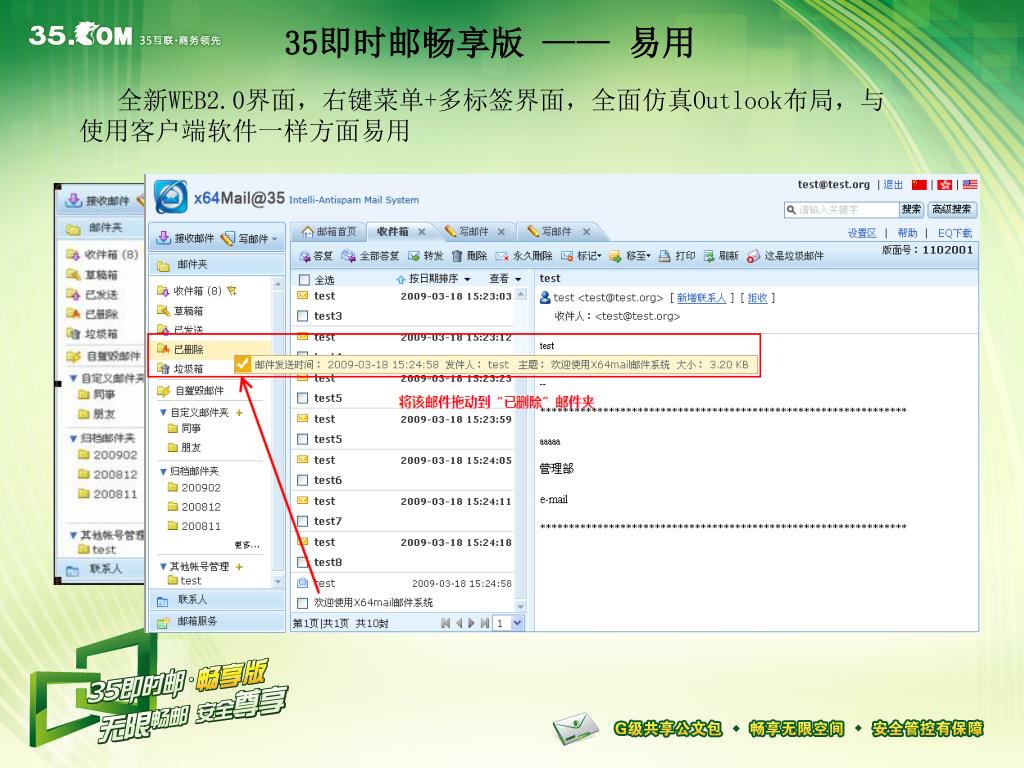This screenshot has height=768, width=1024.
Task: Switch language via the China flag icon
Action: (920, 185)
